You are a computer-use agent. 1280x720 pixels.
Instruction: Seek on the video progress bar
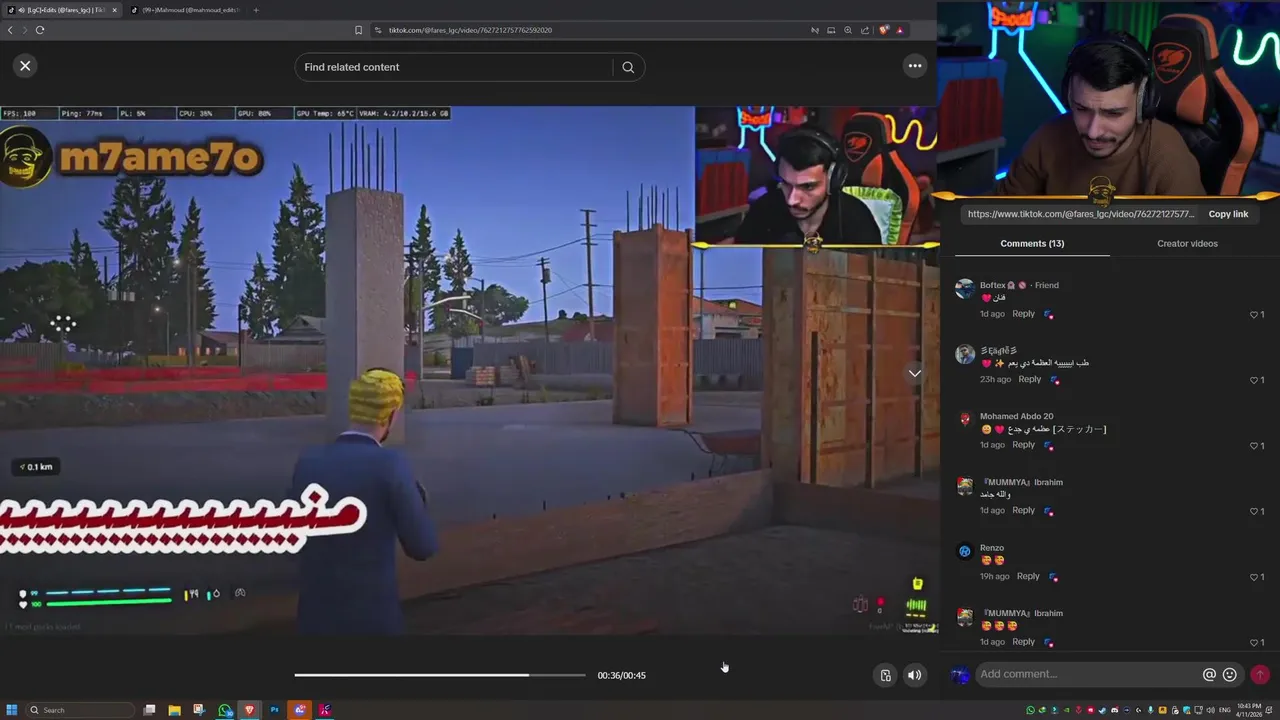click(440, 675)
